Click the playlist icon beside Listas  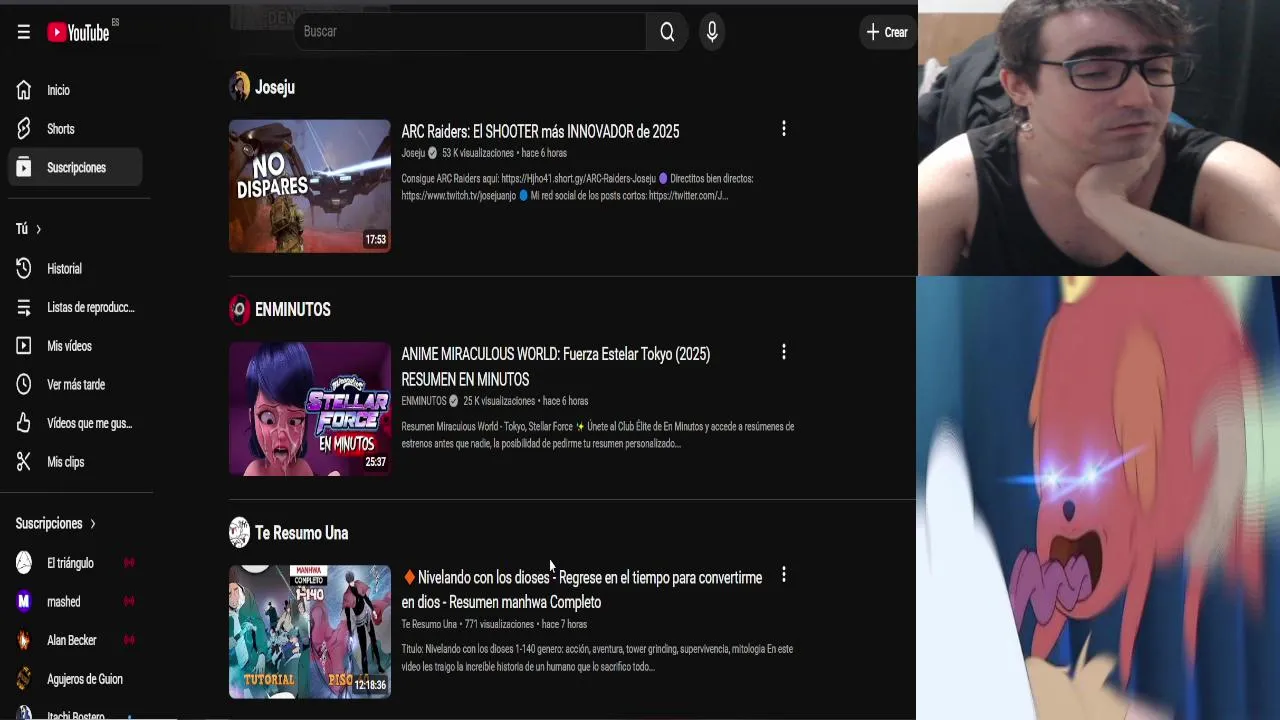pos(24,307)
